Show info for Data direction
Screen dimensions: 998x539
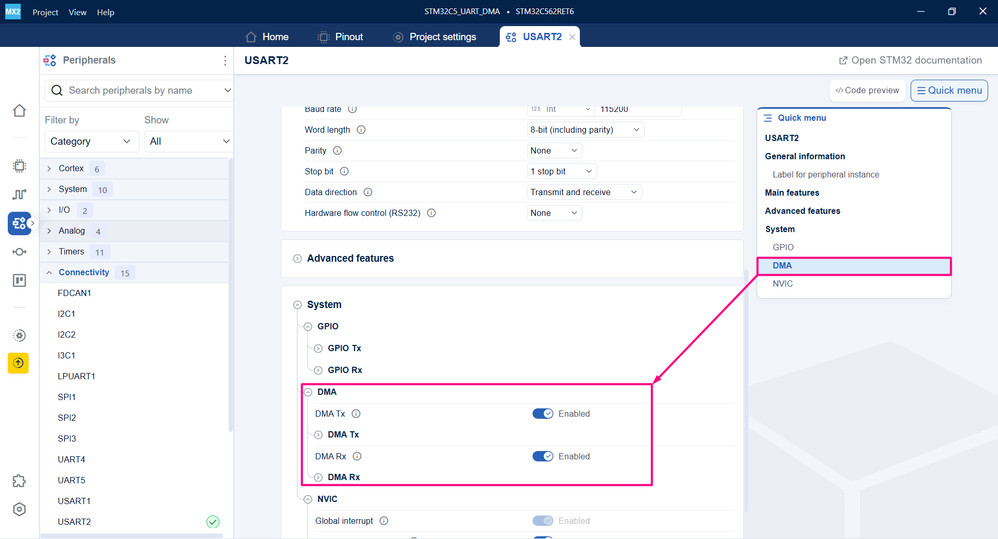pyautogui.click(x=368, y=192)
